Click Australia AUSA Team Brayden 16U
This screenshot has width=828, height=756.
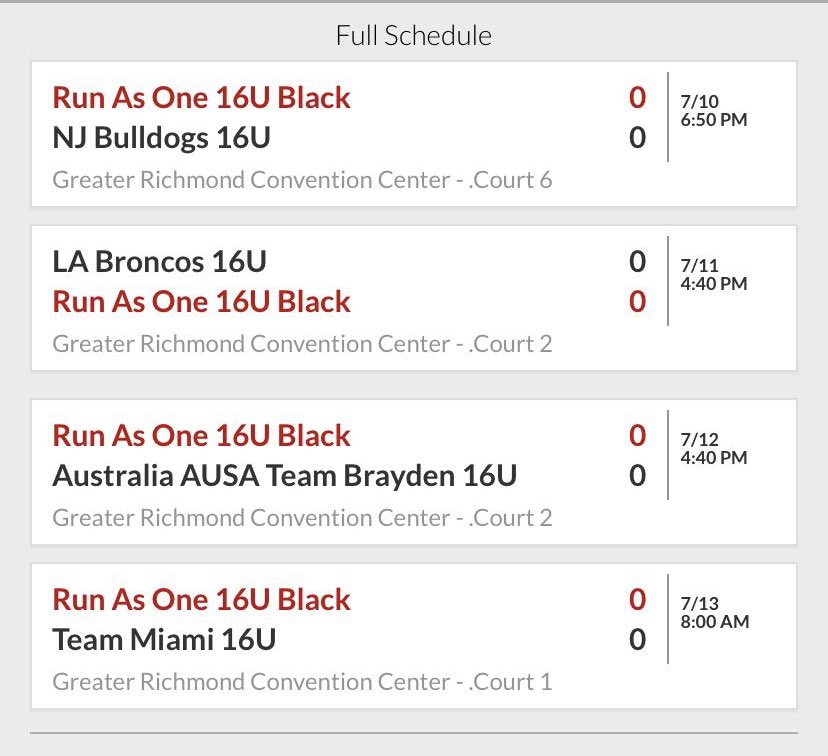click(x=285, y=476)
